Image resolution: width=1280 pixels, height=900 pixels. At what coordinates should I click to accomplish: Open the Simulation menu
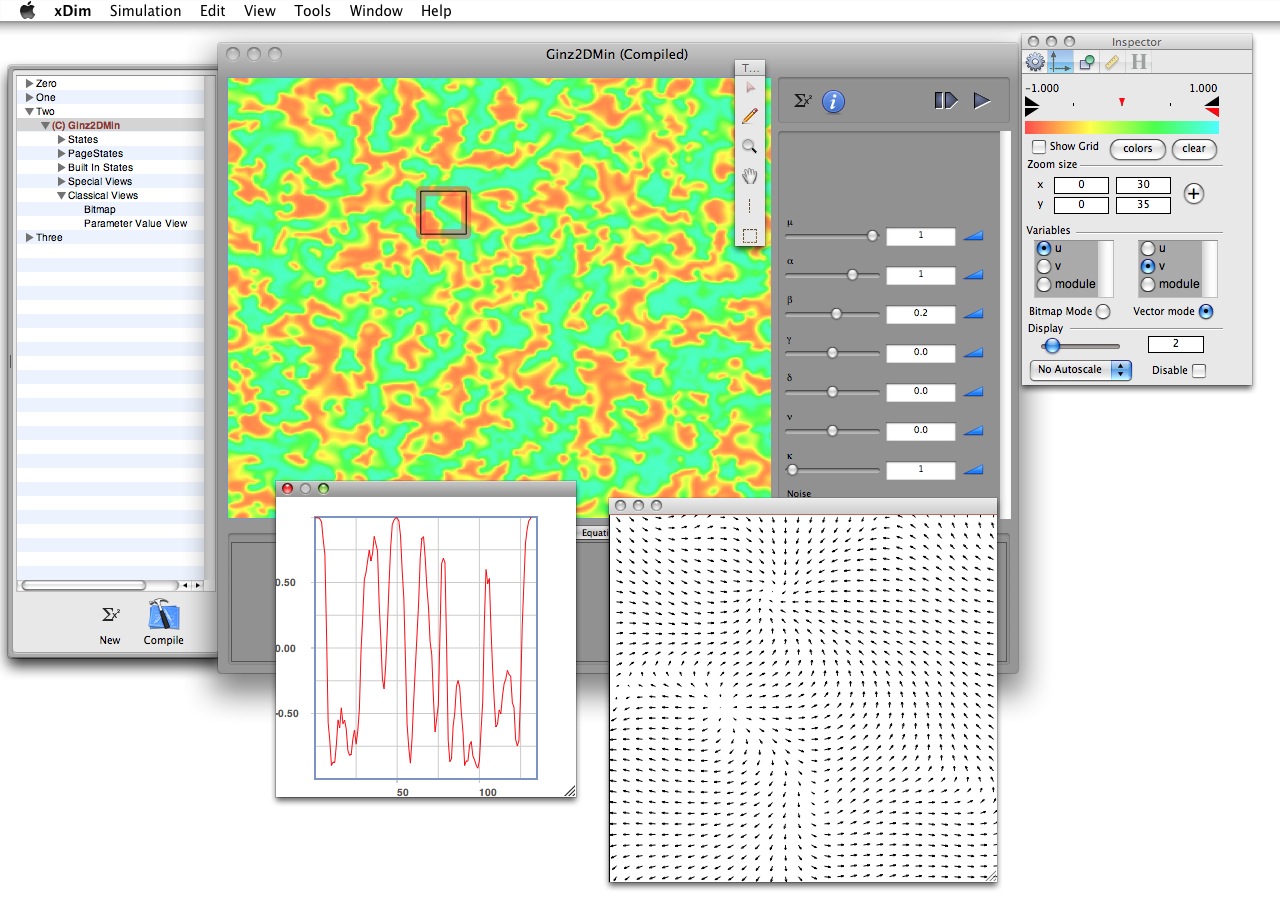(145, 11)
